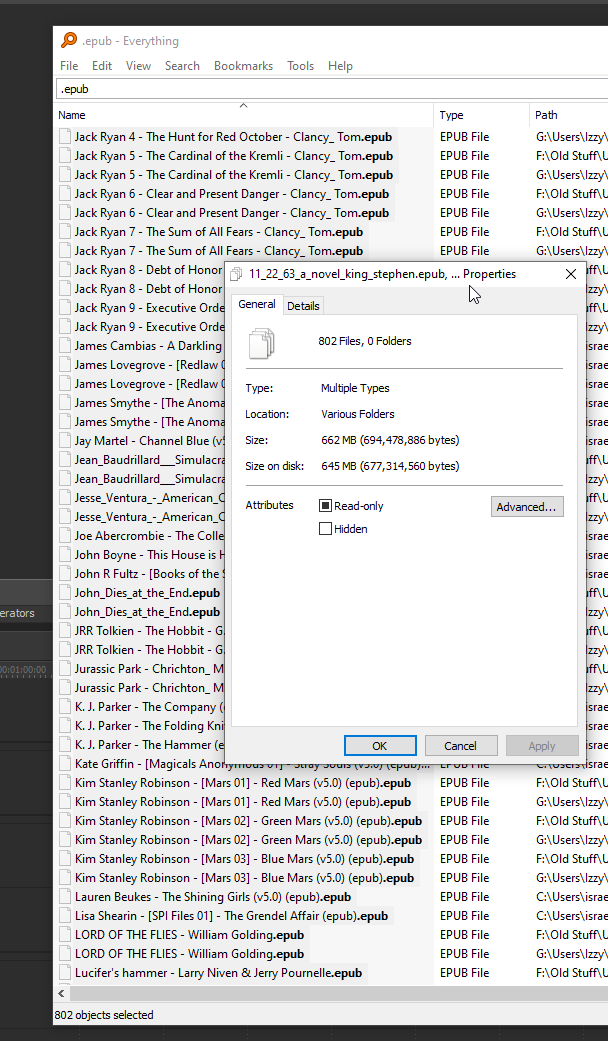Click the horizontal scrollbar track
This screenshot has height=1041, width=608.
click(x=339, y=993)
